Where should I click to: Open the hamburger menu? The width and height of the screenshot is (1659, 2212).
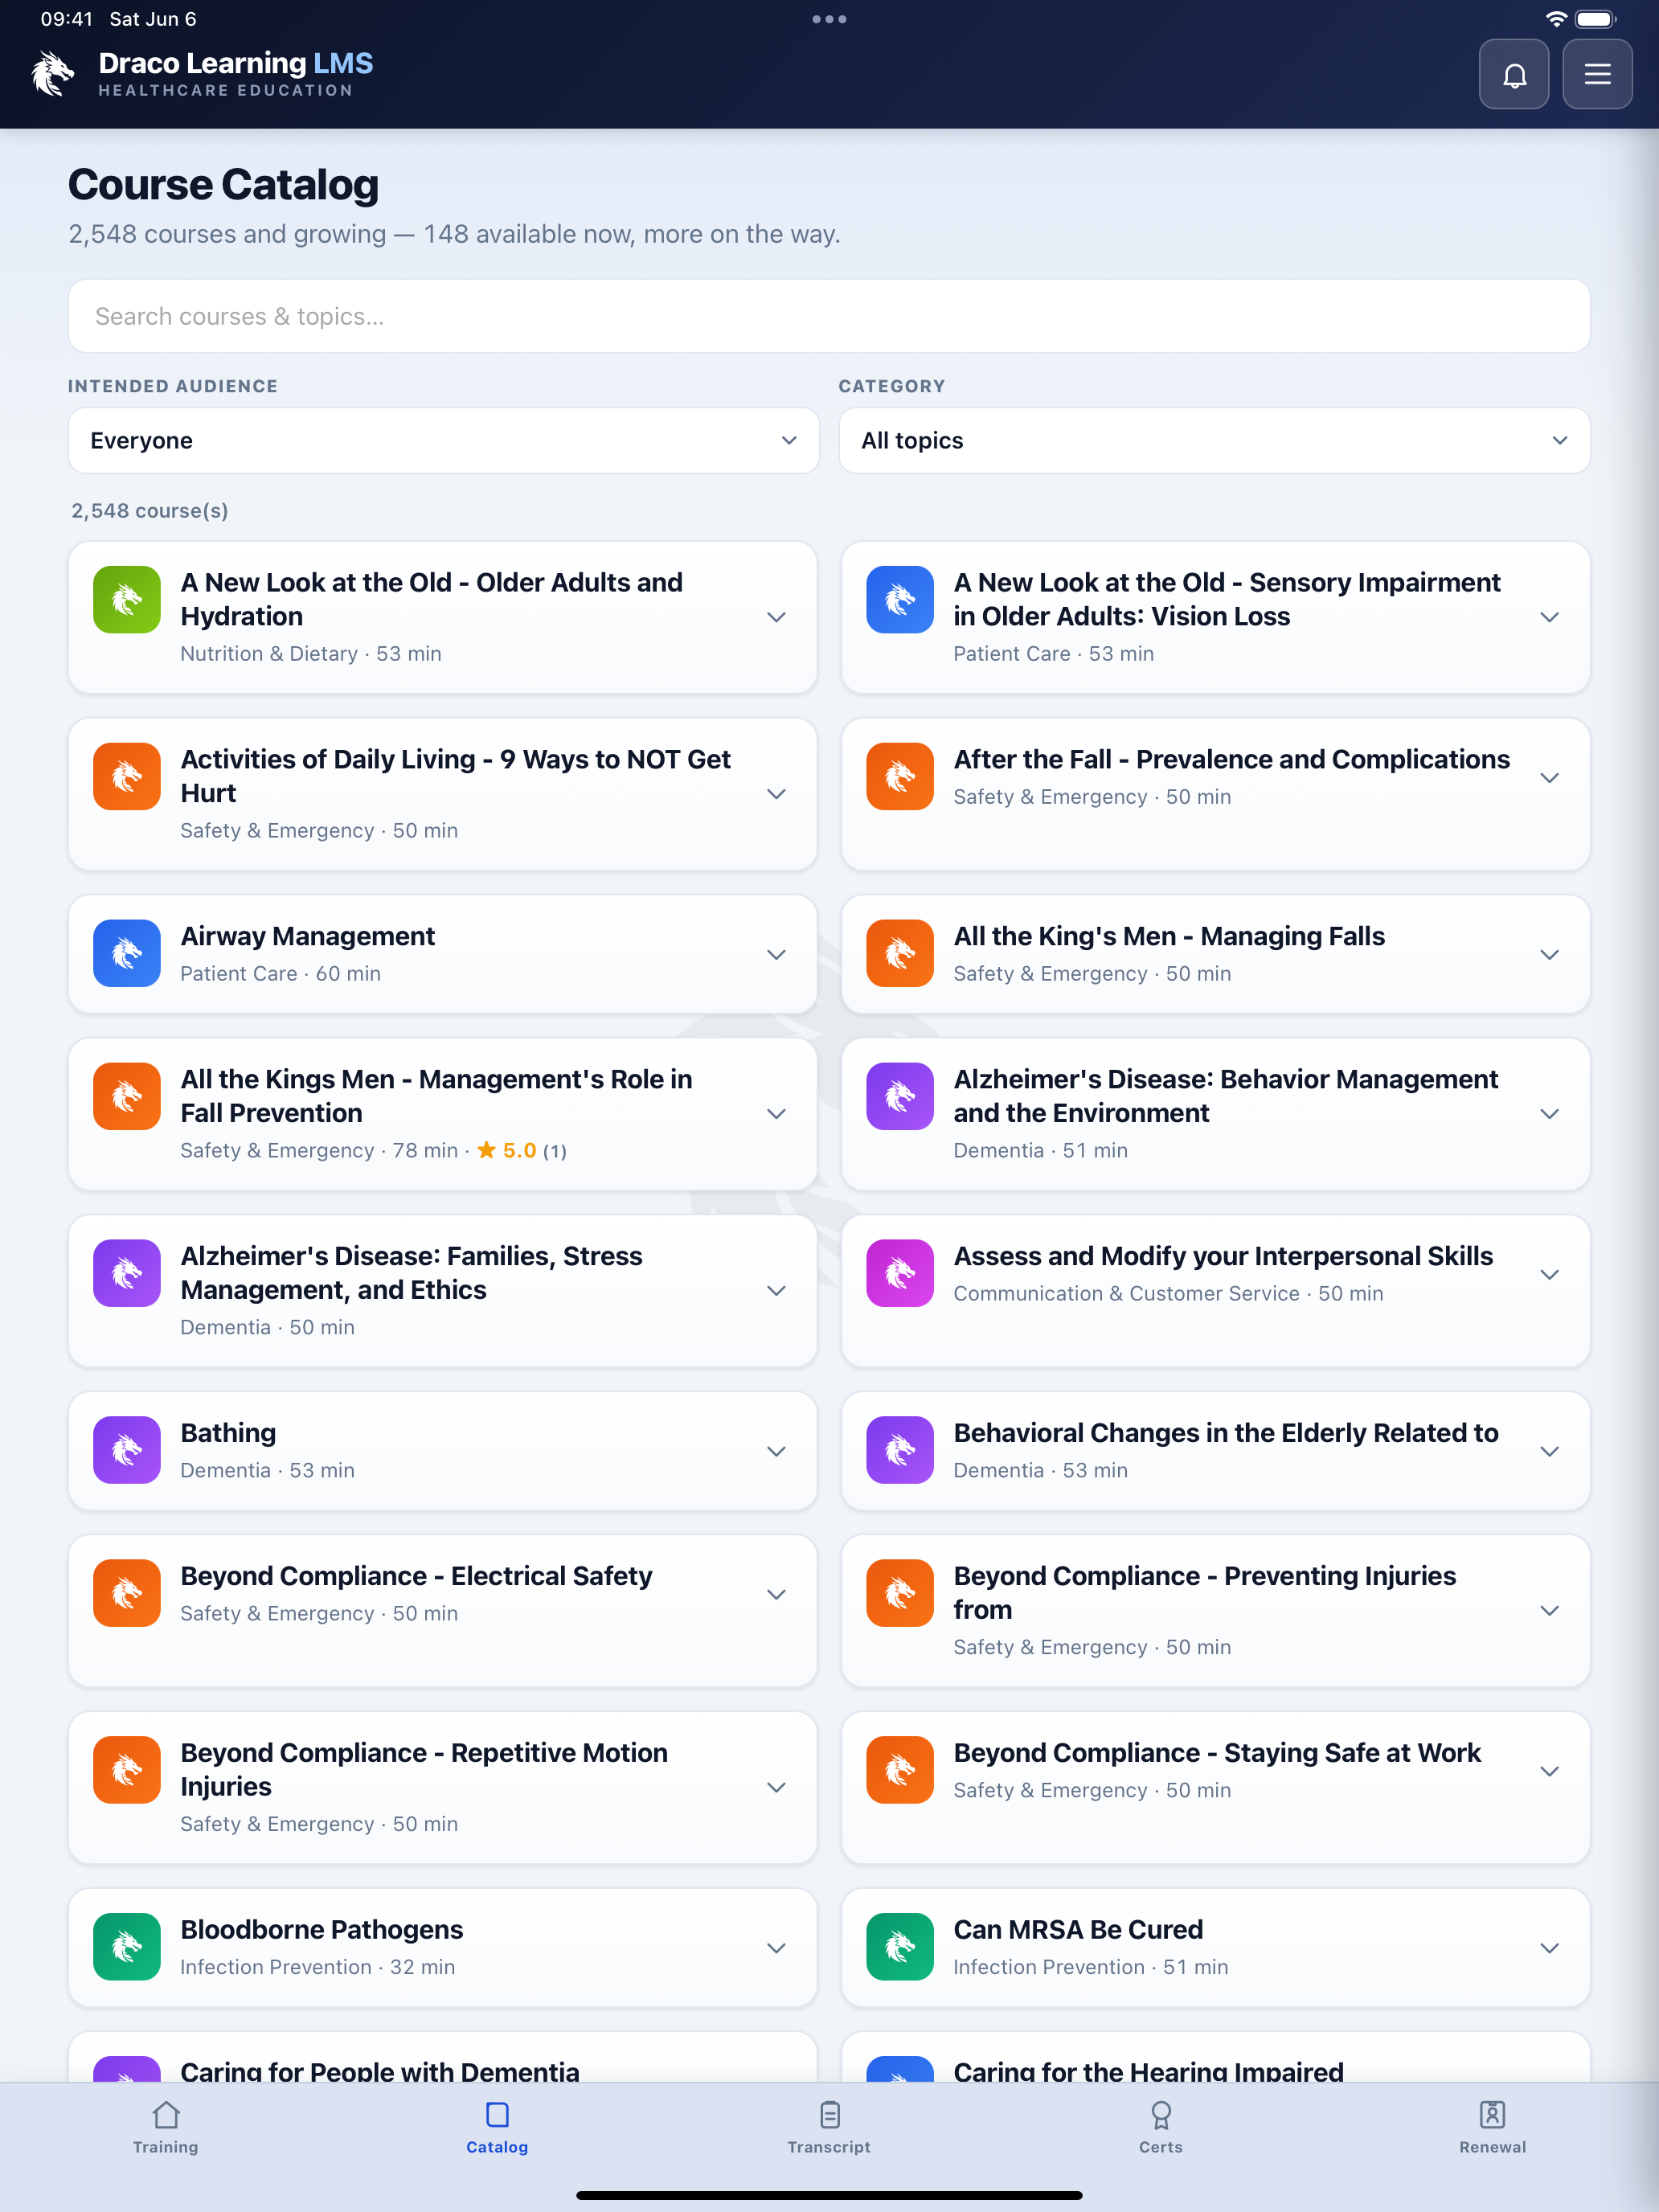[1597, 74]
